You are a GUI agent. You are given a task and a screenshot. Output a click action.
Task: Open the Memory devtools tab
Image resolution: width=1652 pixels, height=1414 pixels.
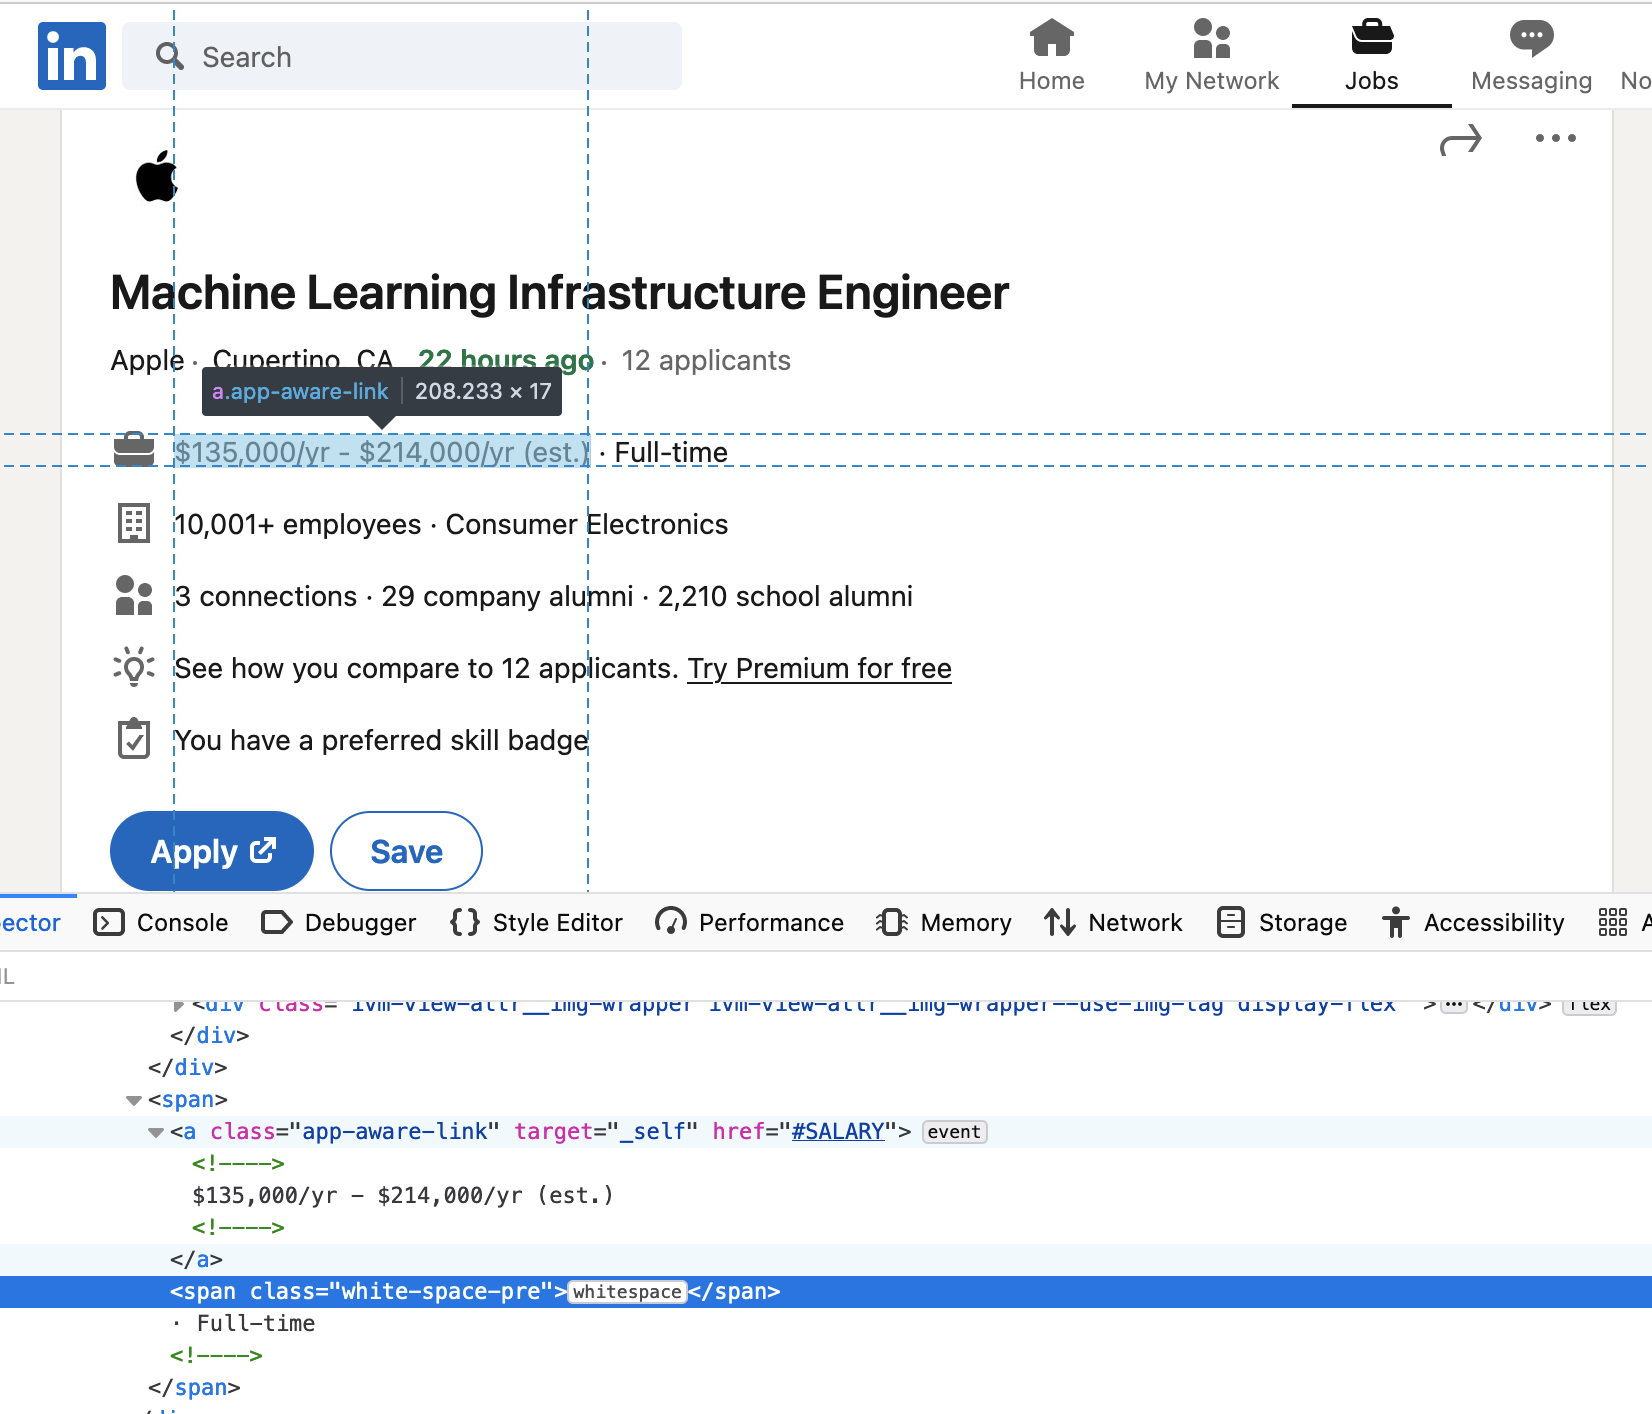tap(944, 922)
